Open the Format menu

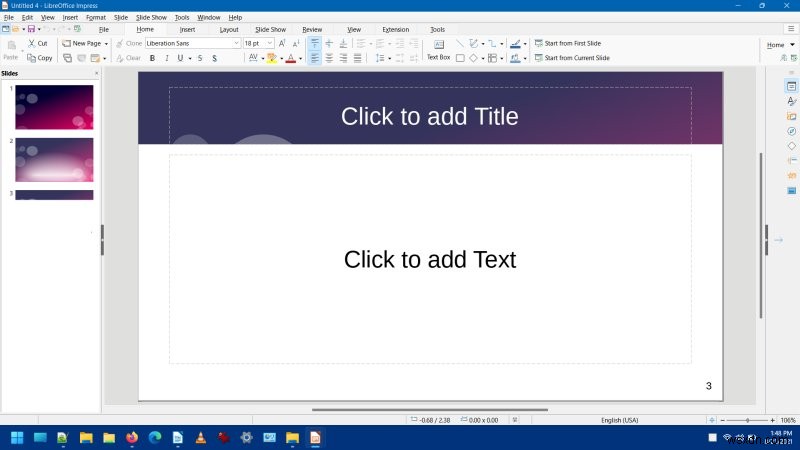tap(95, 17)
